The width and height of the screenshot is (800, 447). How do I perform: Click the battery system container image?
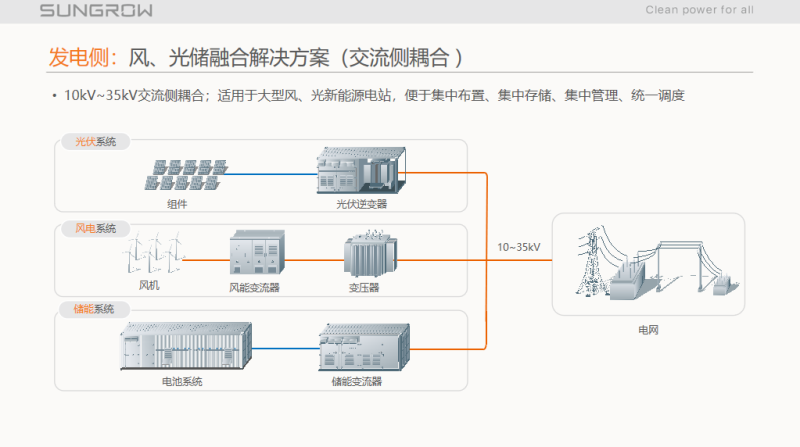186,346
